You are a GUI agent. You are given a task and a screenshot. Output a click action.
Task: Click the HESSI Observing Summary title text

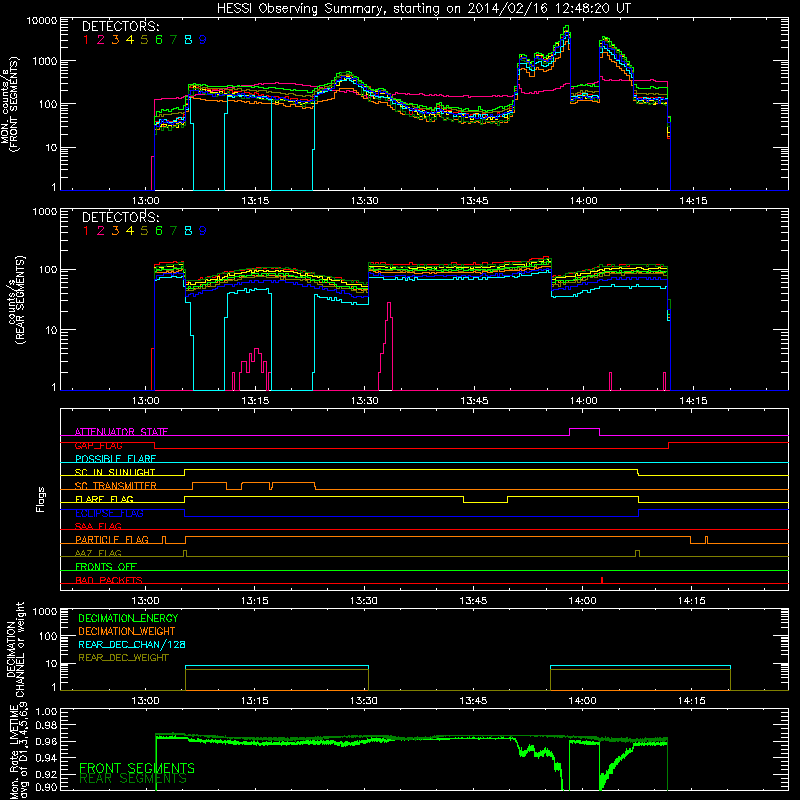[423, 8]
